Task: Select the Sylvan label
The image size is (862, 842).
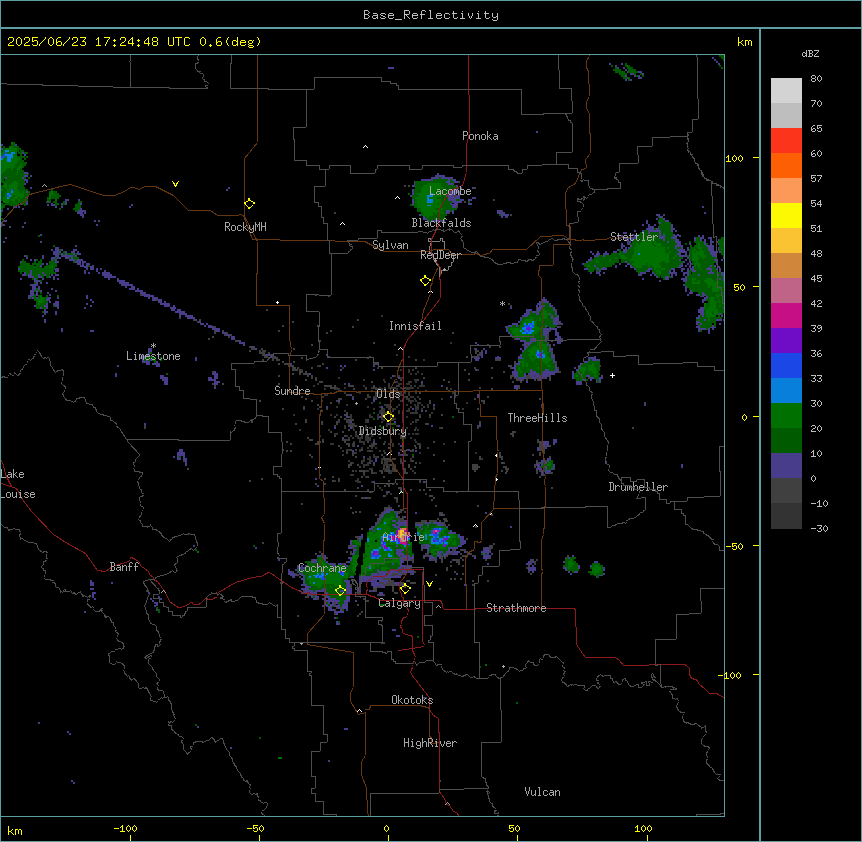Action: 390,245
